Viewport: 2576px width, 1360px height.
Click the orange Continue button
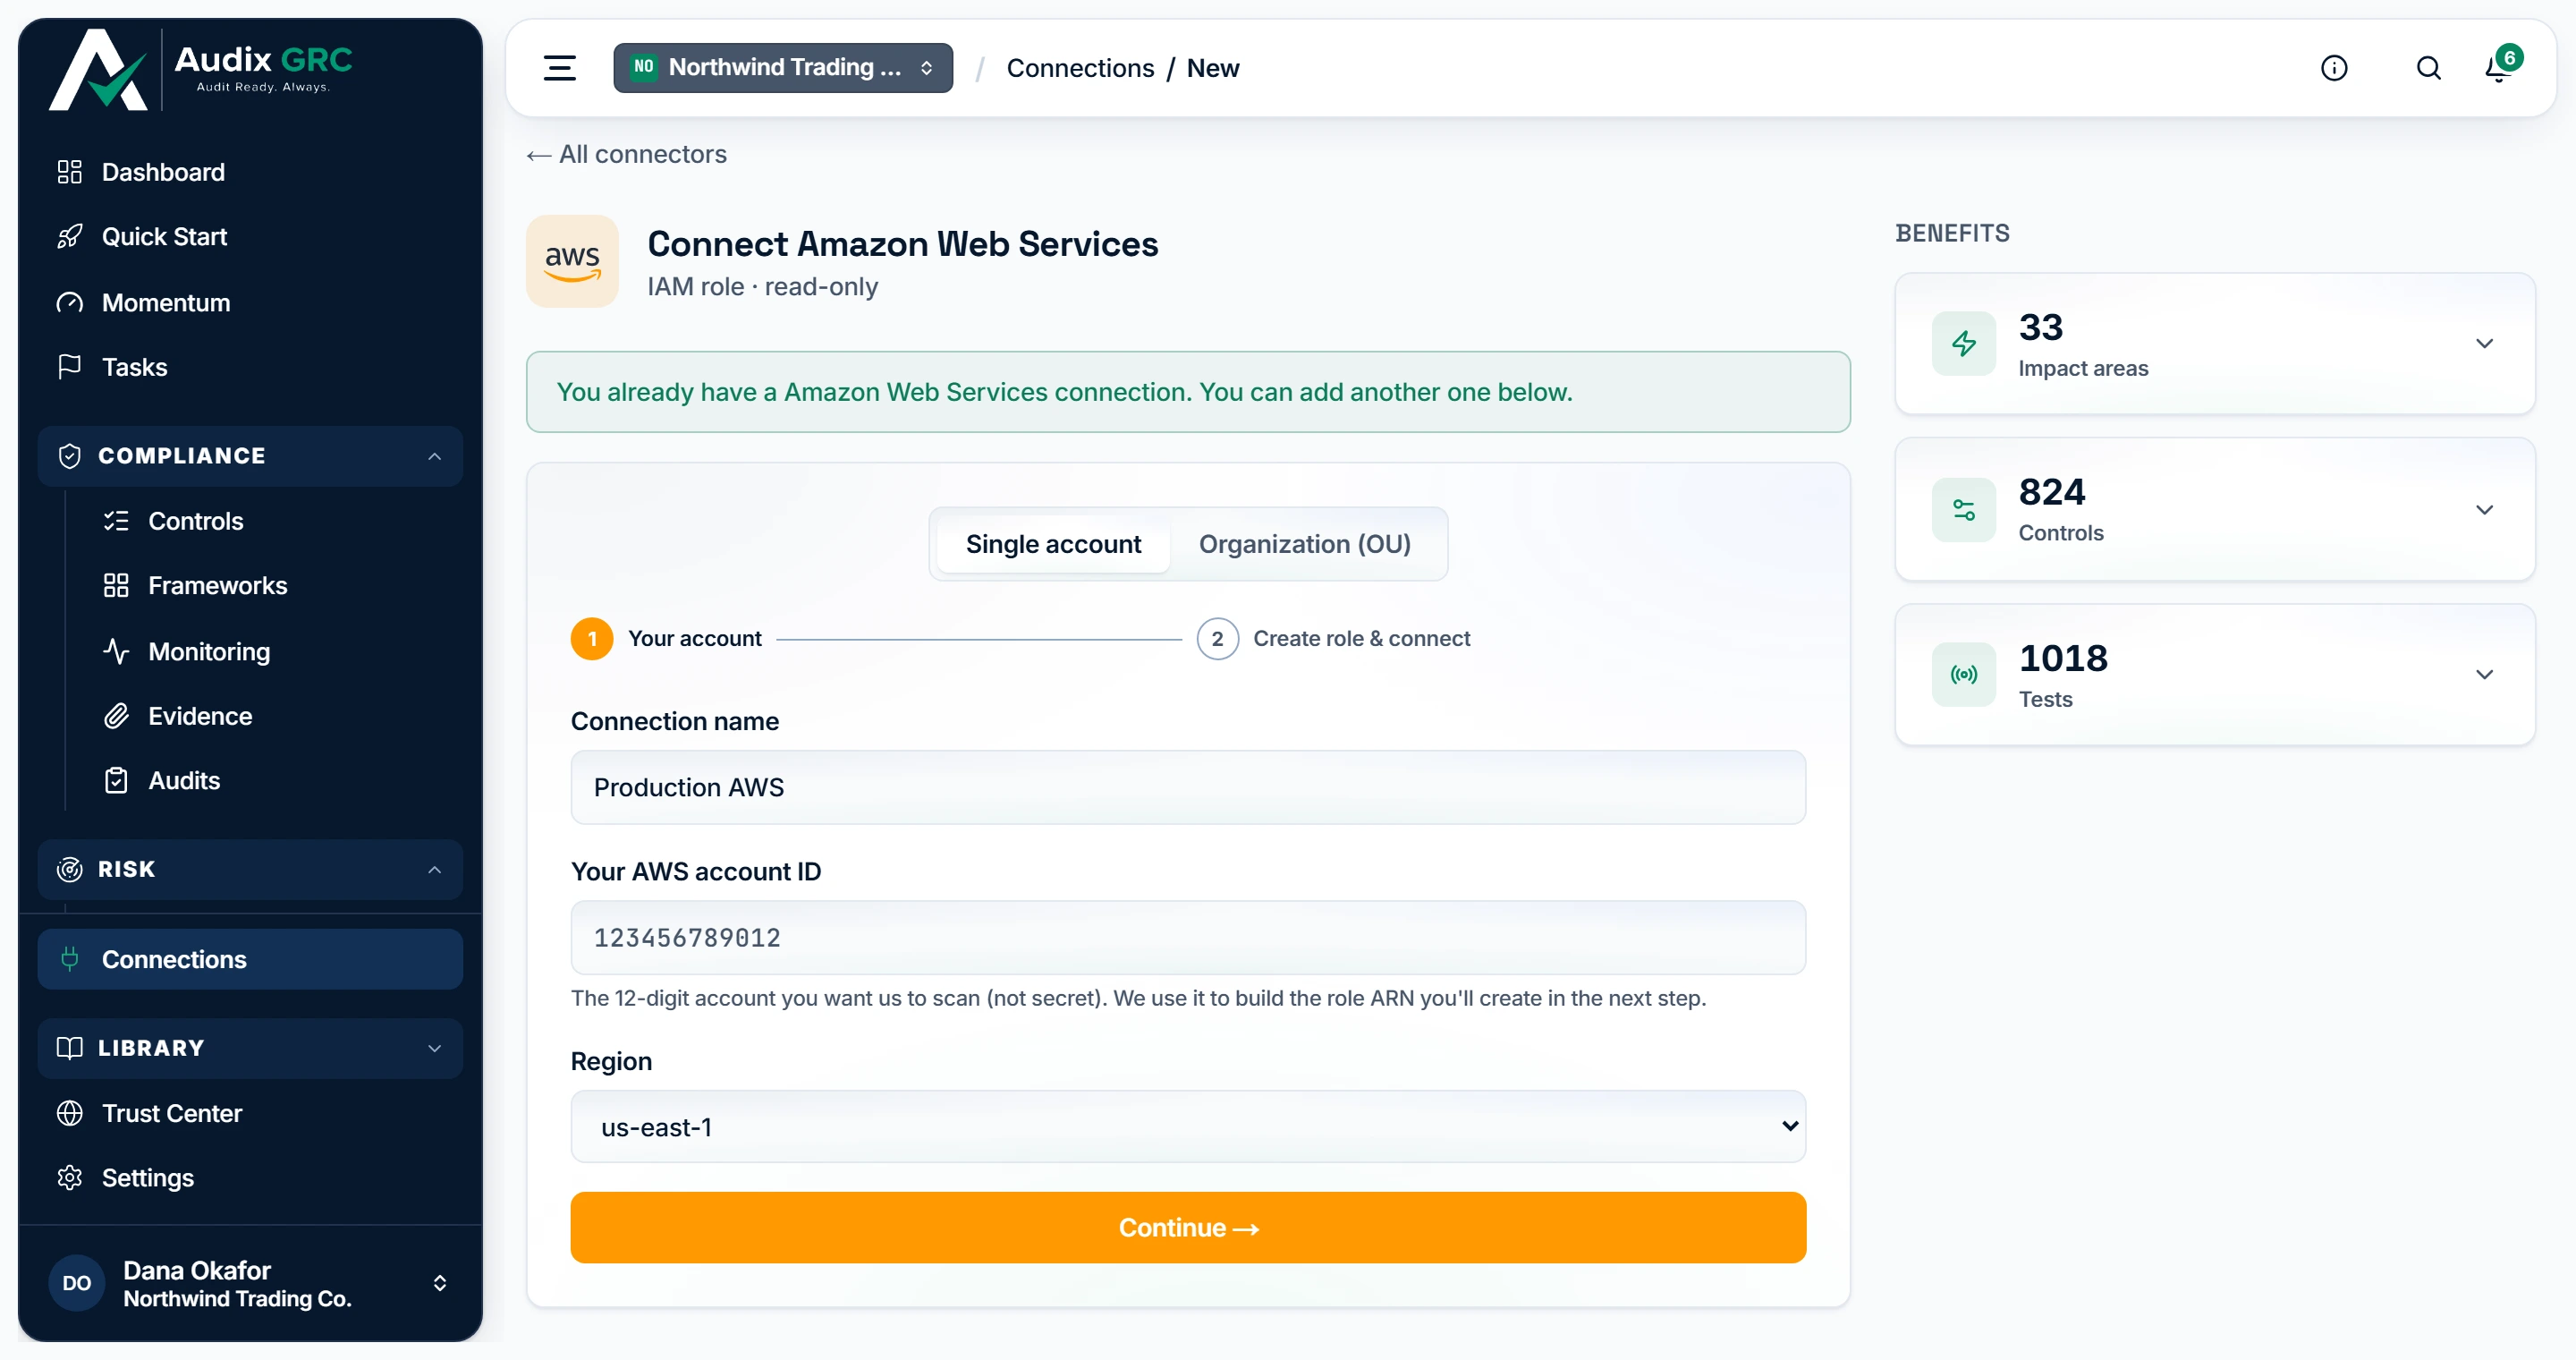(1188, 1227)
